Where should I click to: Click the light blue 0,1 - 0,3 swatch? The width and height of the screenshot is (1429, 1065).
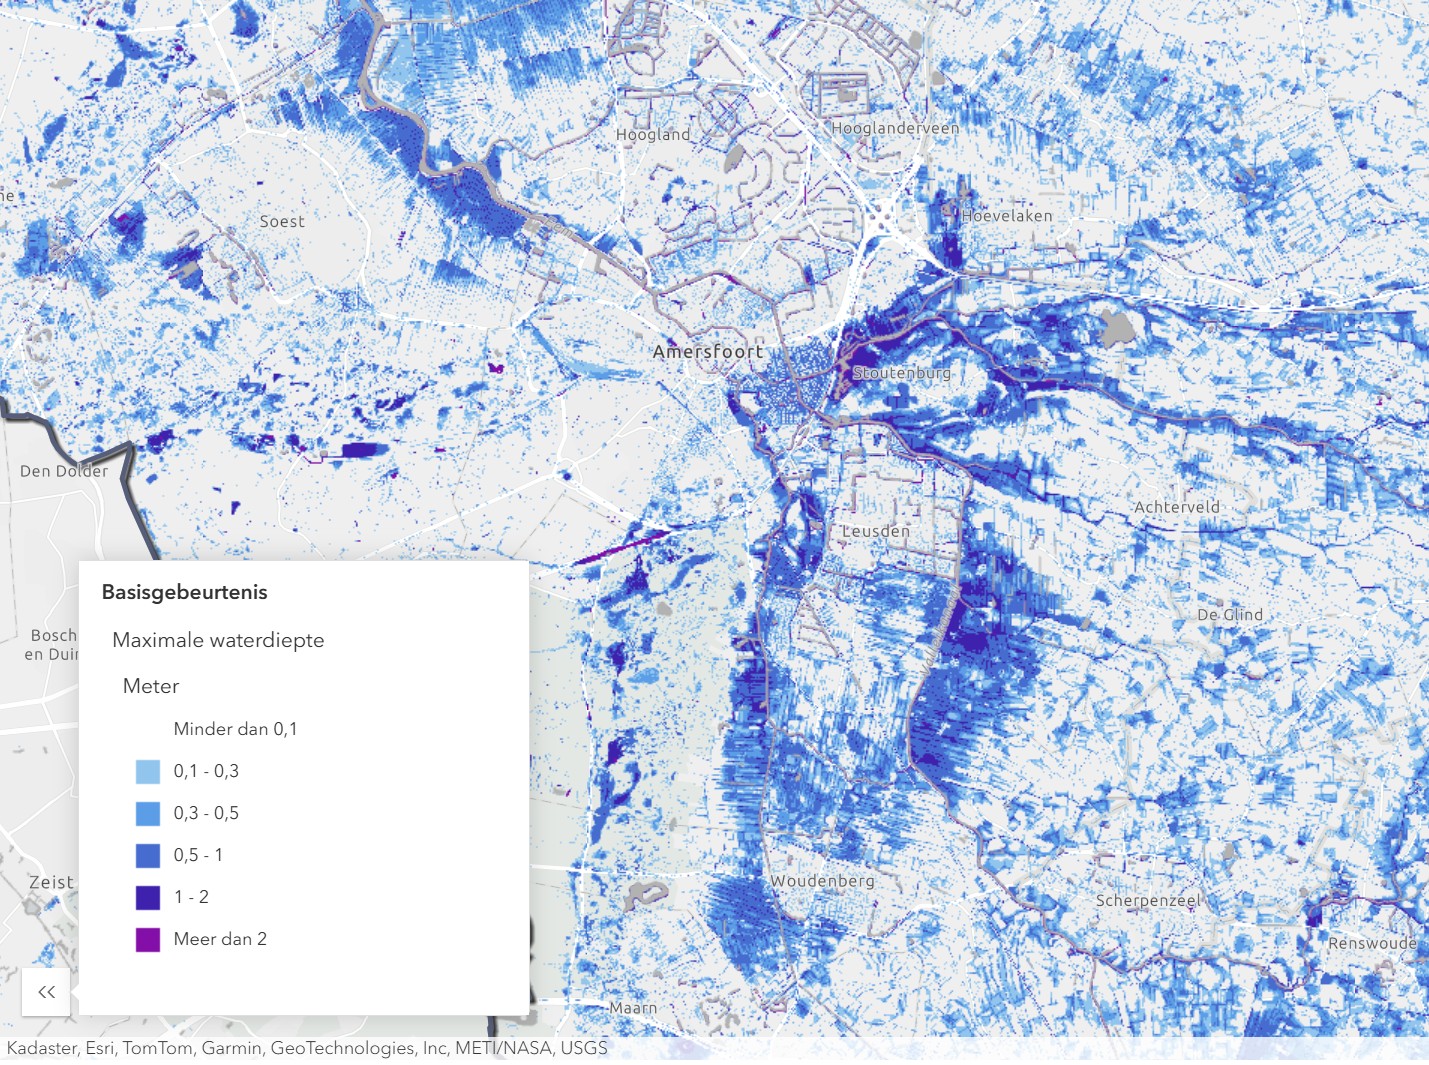pos(148,771)
